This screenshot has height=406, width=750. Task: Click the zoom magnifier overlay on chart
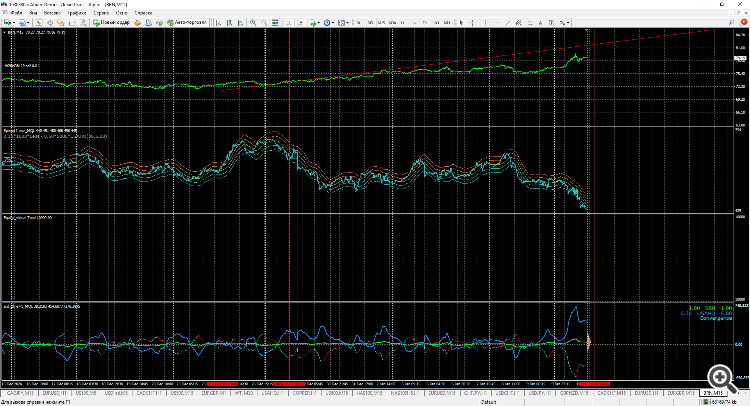tap(720, 375)
